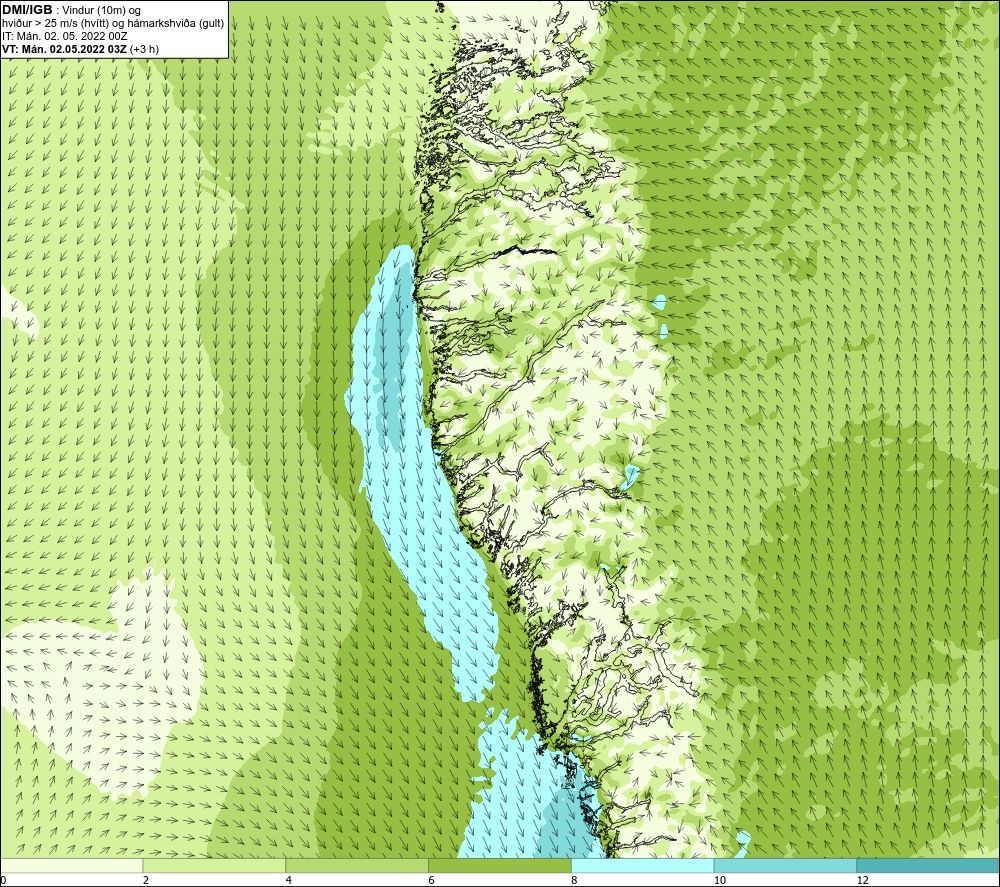Click the scale label '4'
1000x887 pixels.
pyautogui.click(x=289, y=880)
